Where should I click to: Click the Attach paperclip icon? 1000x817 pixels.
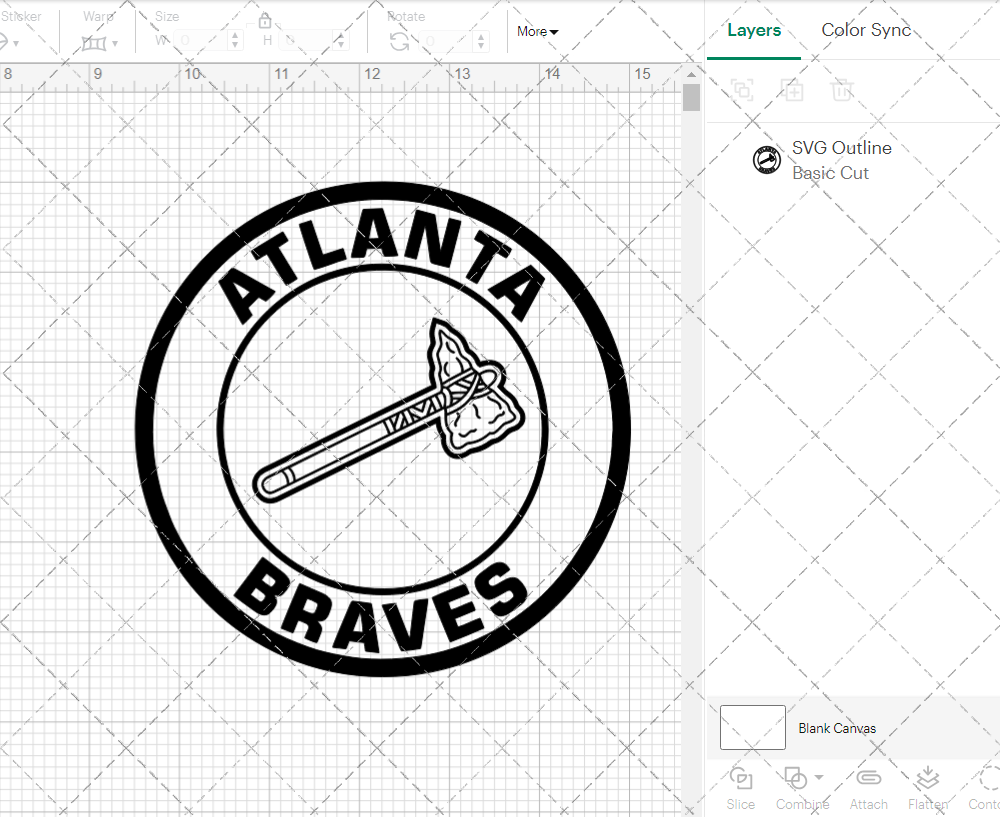pyautogui.click(x=868, y=779)
